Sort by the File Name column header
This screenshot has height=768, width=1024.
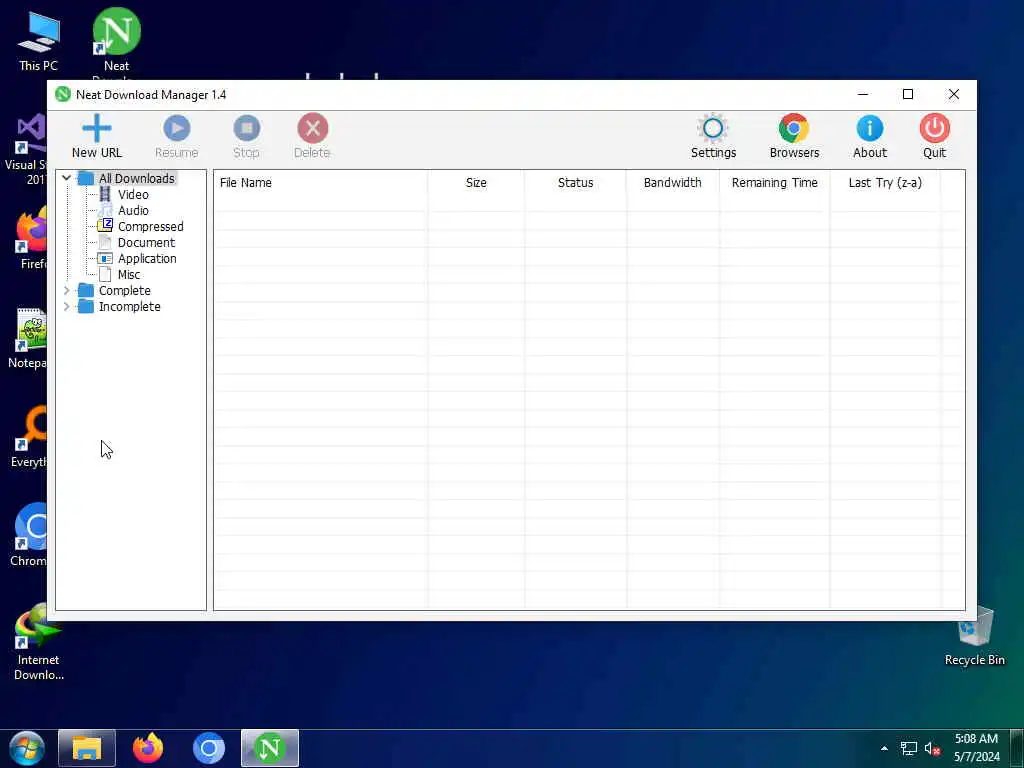[x=320, y=183]
